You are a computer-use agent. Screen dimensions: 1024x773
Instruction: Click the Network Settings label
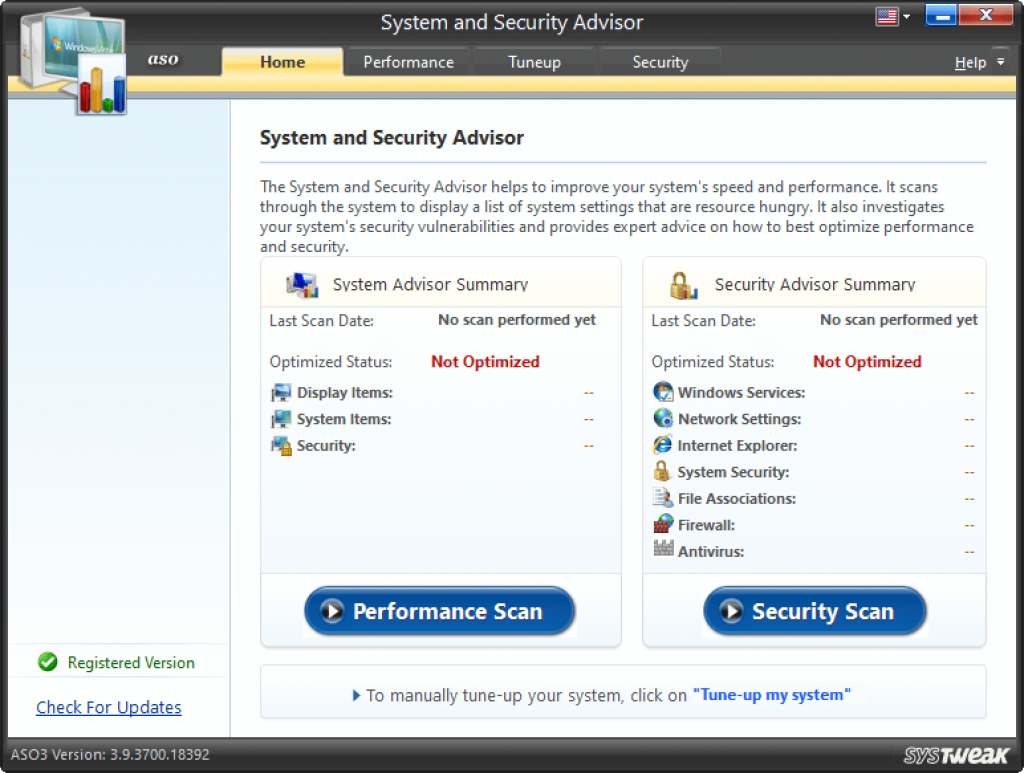point(739,419)
